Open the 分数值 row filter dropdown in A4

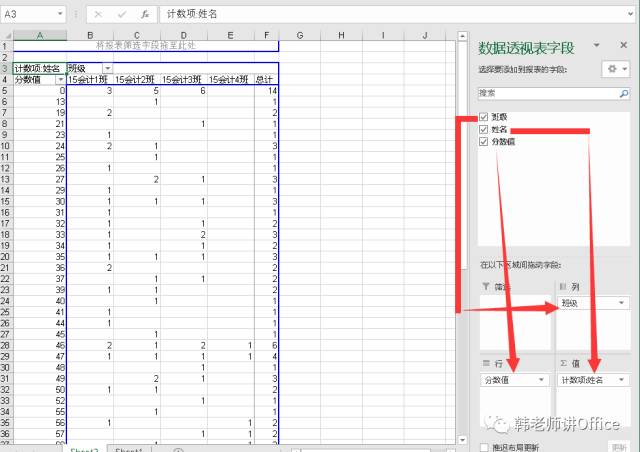[x=61, y=79]
